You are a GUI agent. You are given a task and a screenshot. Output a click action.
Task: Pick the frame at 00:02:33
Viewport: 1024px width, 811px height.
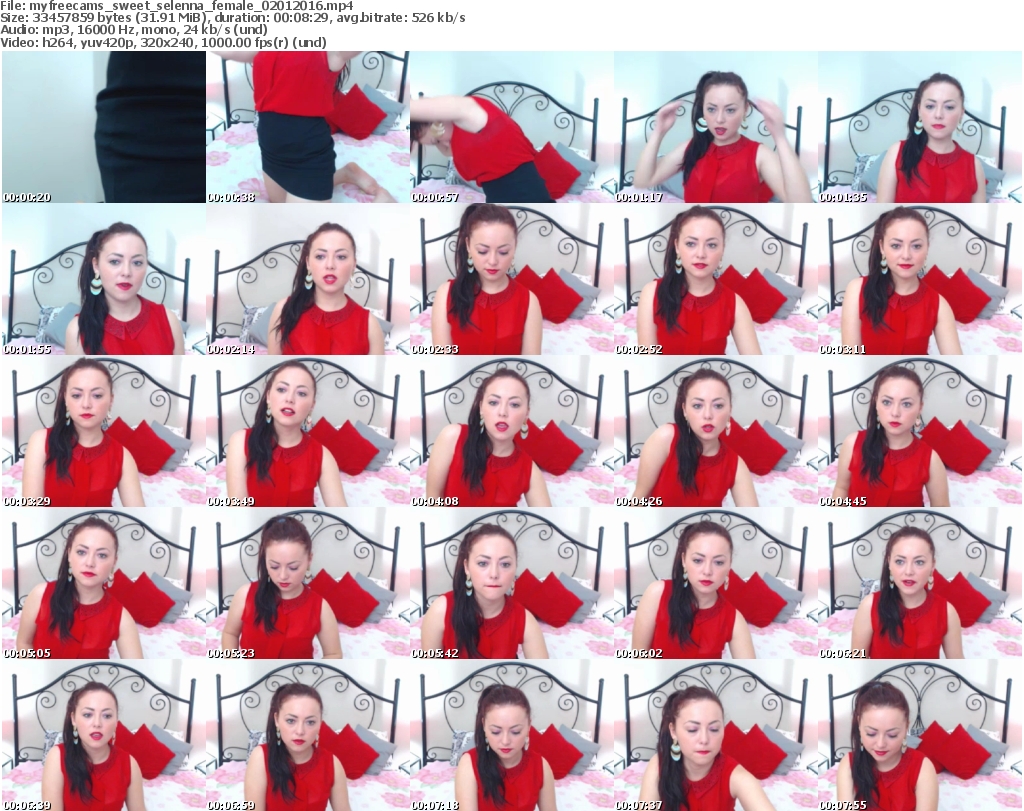tap(512, 279)
